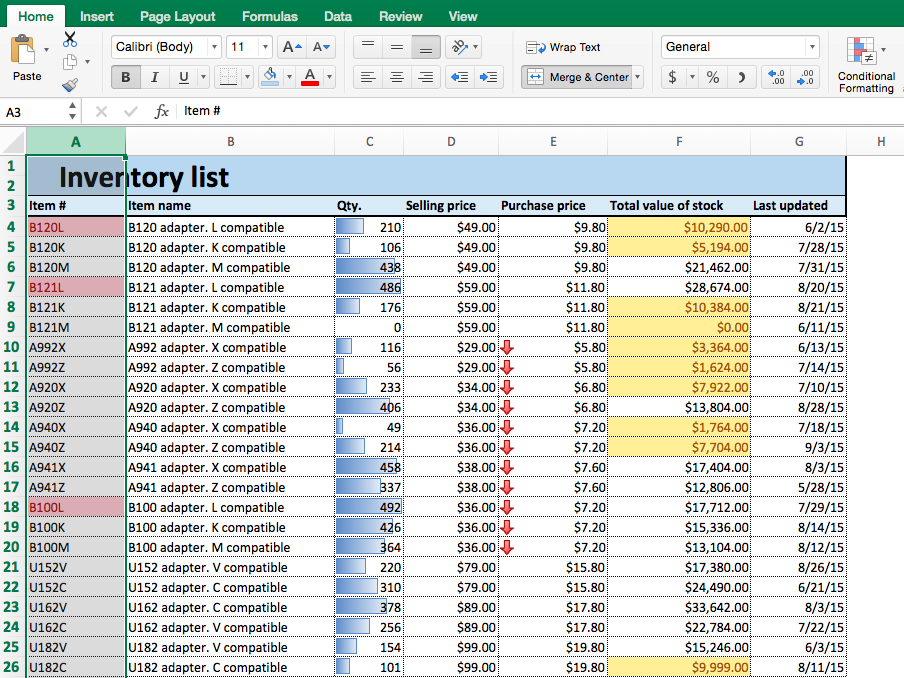Click the Cut scissors icon
The width and height of the screenshot is (904, 678).
point(70,40)
